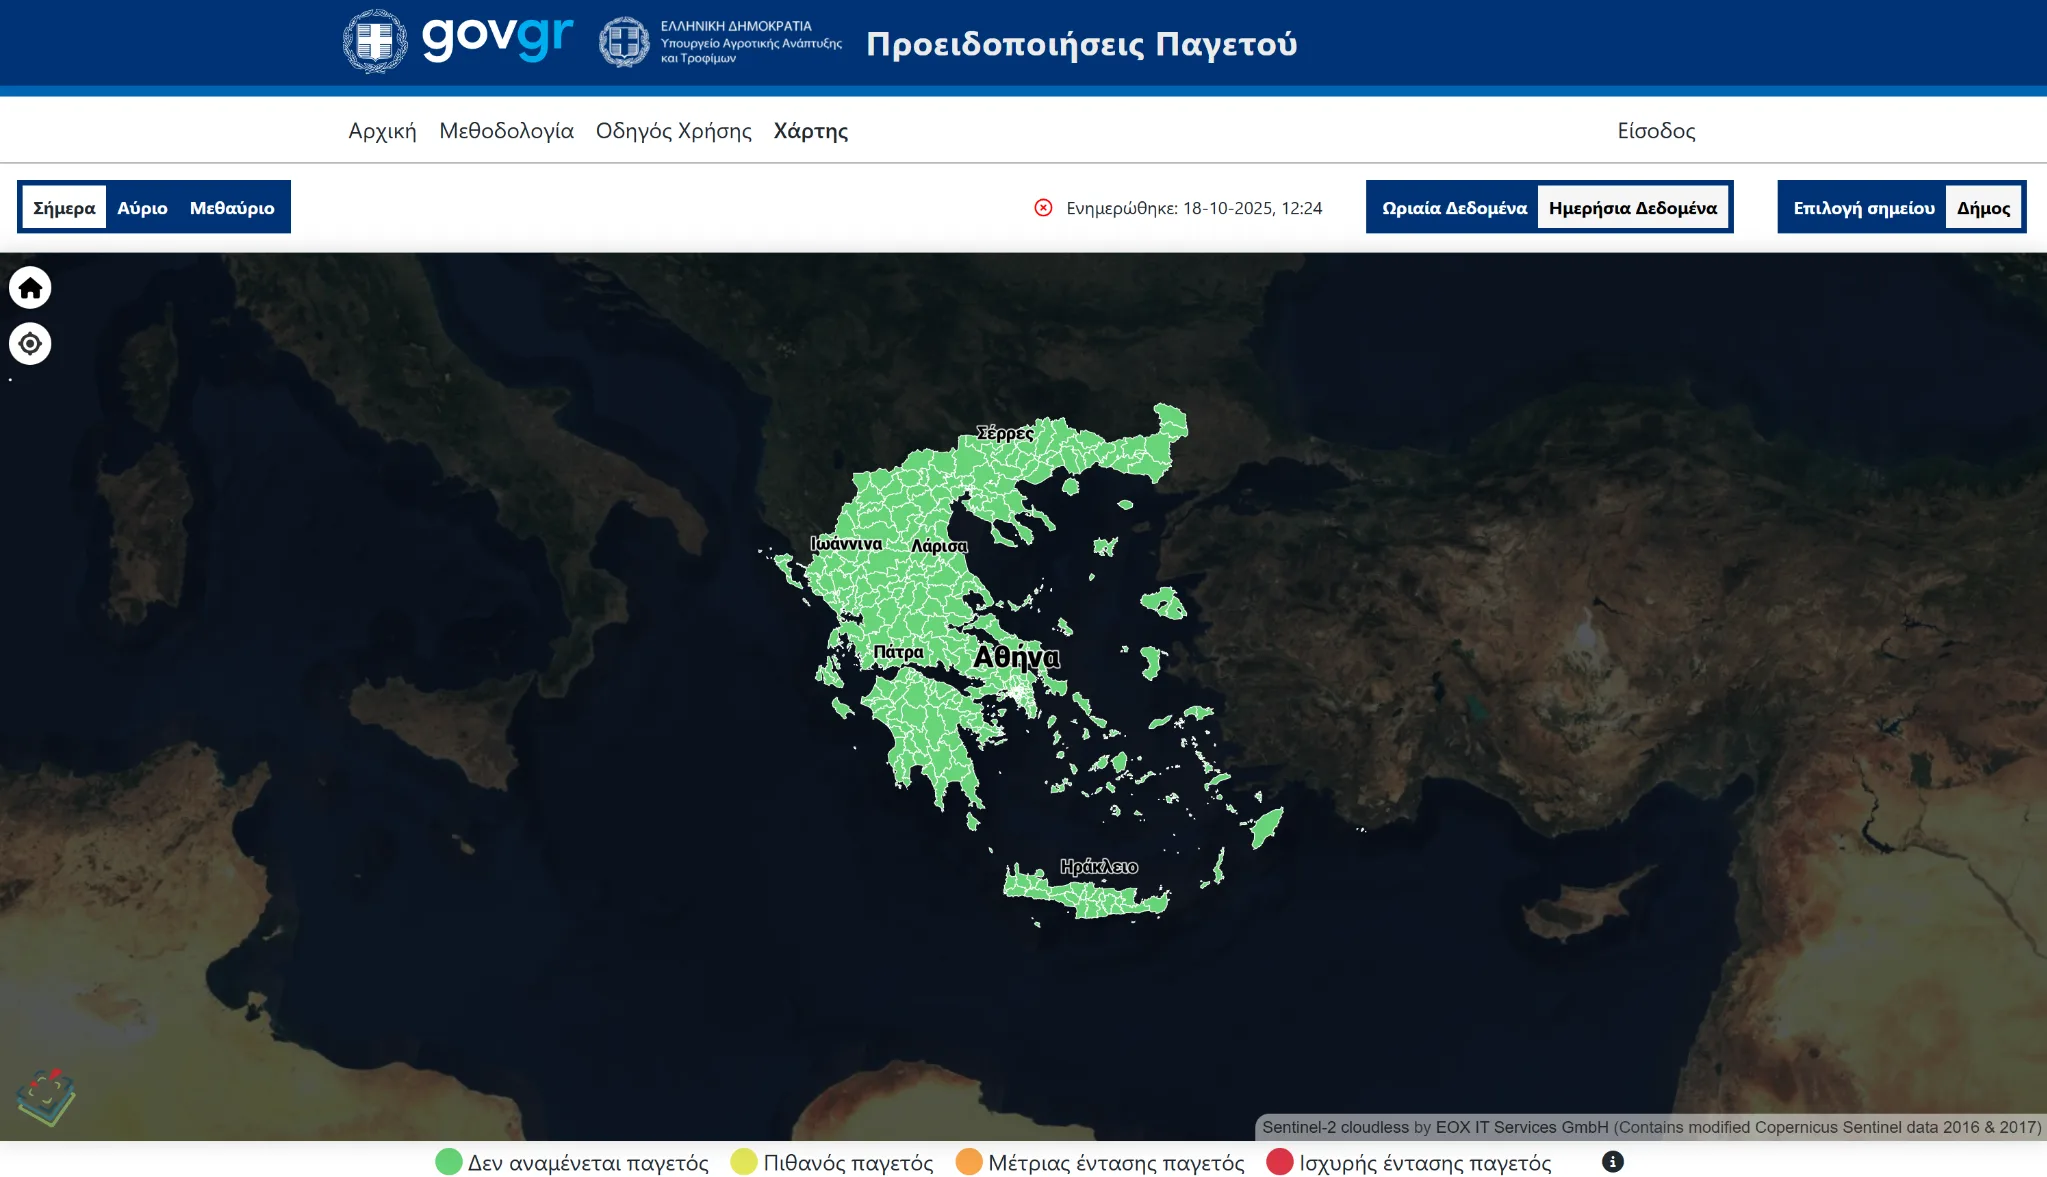Click the geolocation crosshair icon
Viewport: 2047px width, 1177px height.
point(30,343)
